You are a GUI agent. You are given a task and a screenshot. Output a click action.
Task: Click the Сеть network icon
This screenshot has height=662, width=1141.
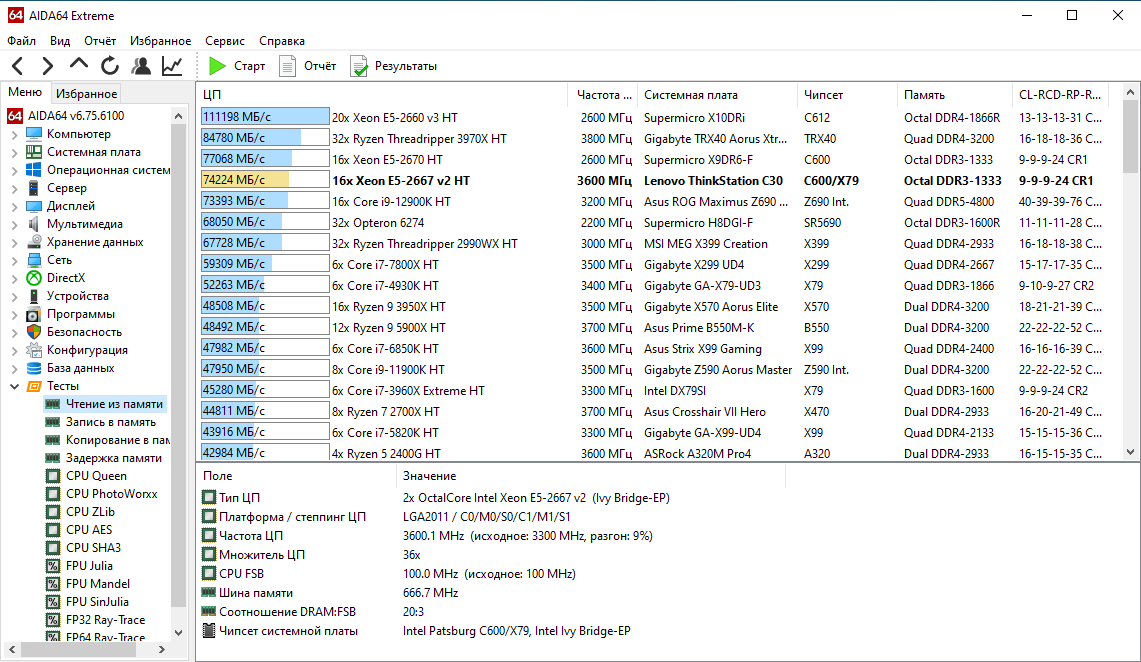point(34,260)
